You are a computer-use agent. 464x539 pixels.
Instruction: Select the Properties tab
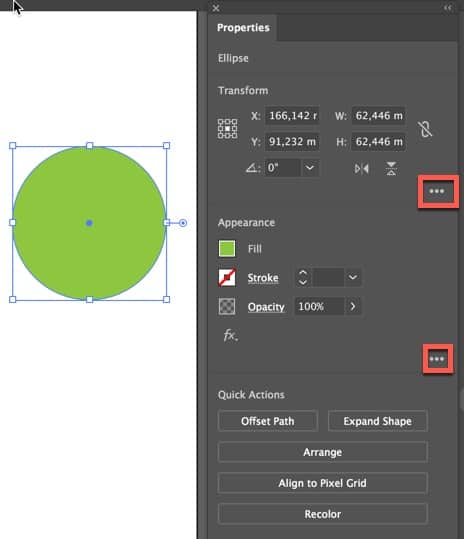(243, 28)
